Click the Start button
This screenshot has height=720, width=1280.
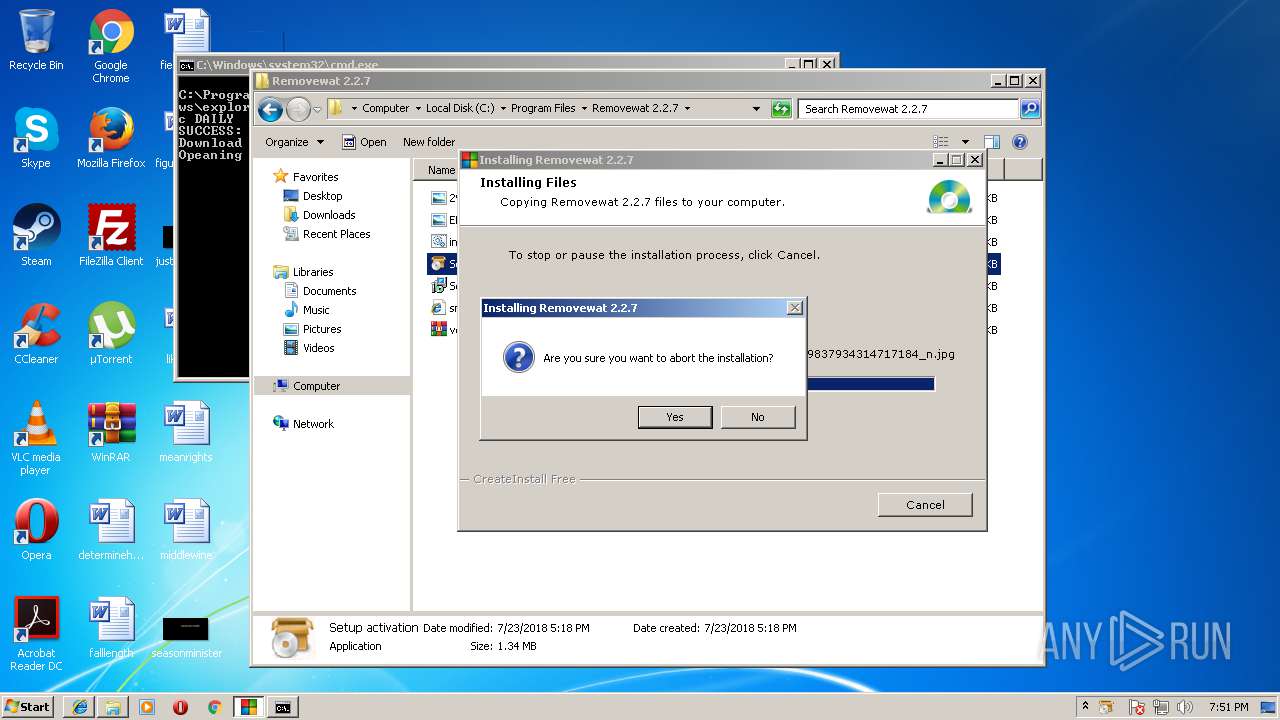pyautogui.click(x=28, y=706)
